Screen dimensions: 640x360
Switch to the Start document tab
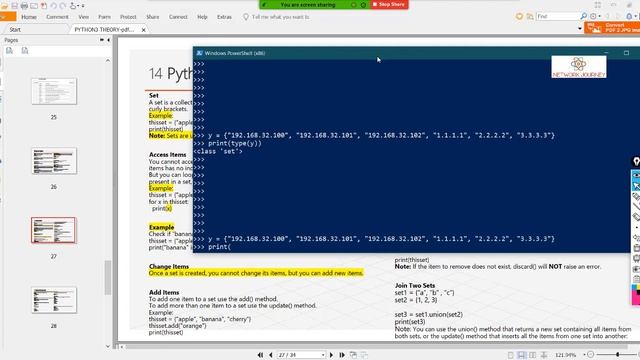[x=15, y=29]
